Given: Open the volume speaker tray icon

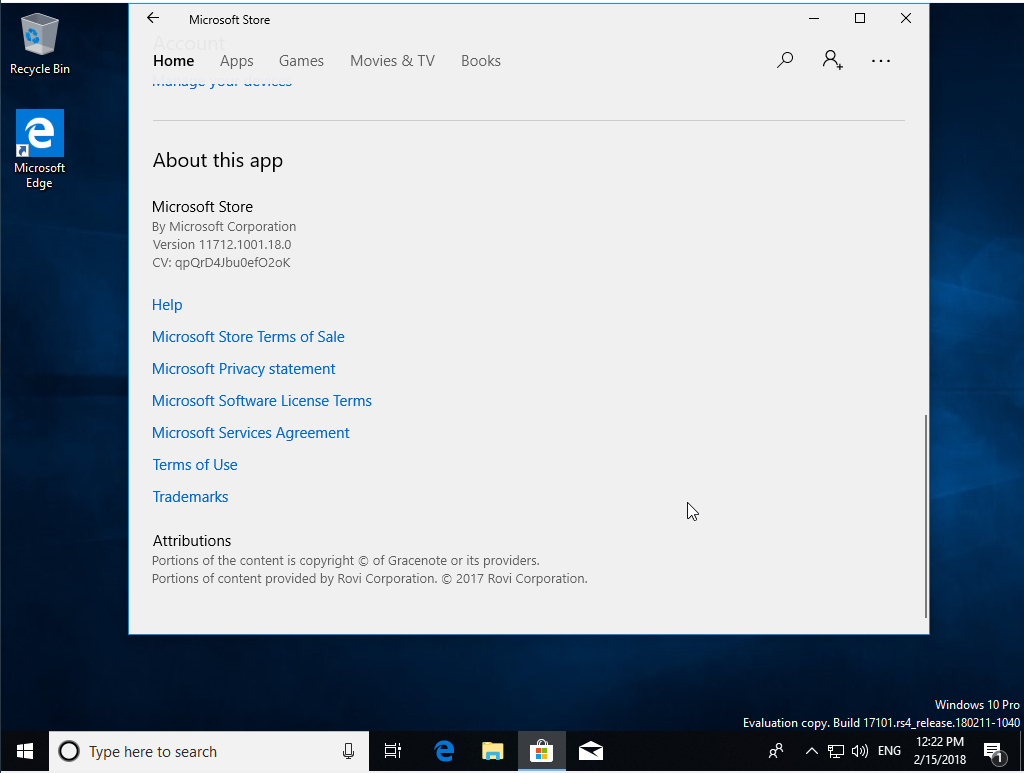Looking at the screenshot, I should tap(859, 751).
